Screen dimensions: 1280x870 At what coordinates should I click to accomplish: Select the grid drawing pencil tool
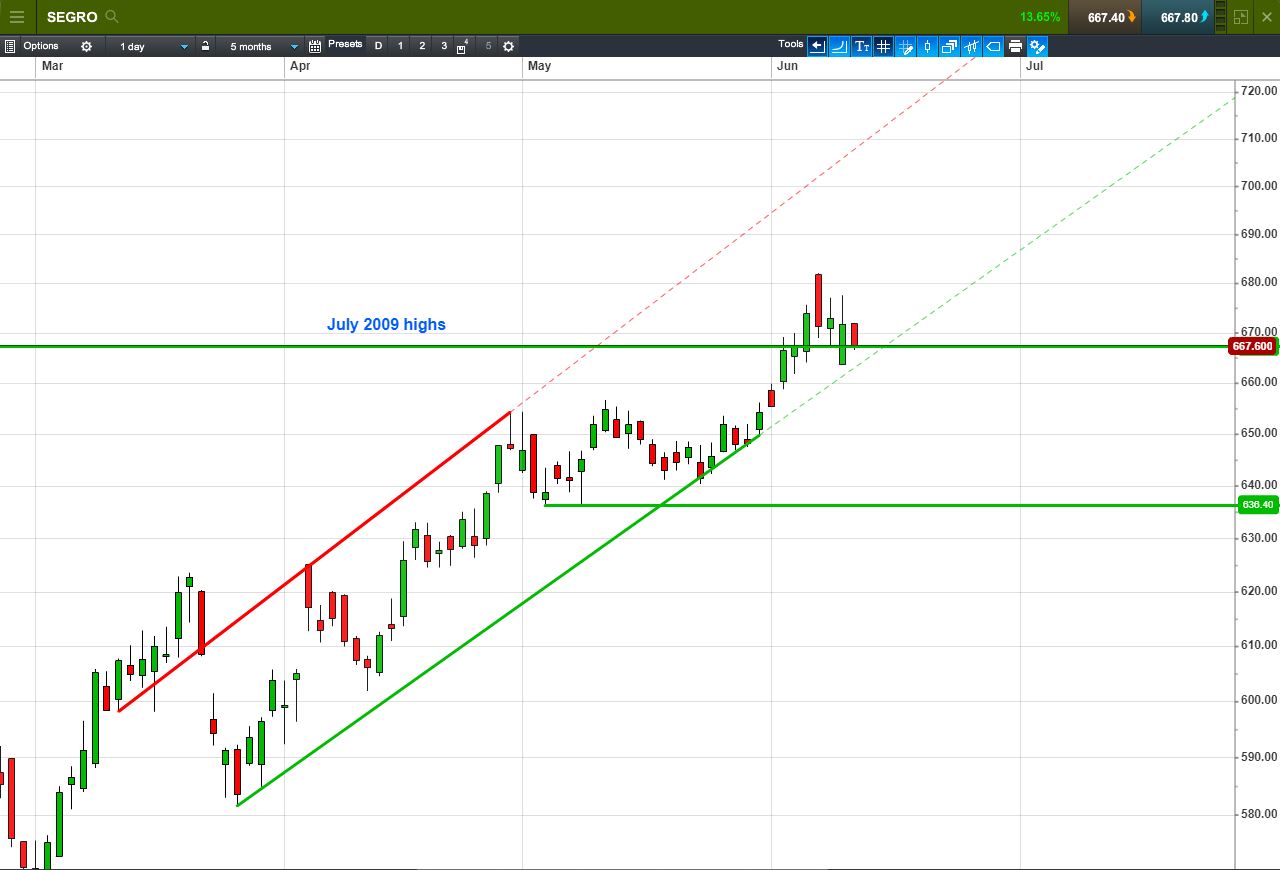click(x=905, y=46)
